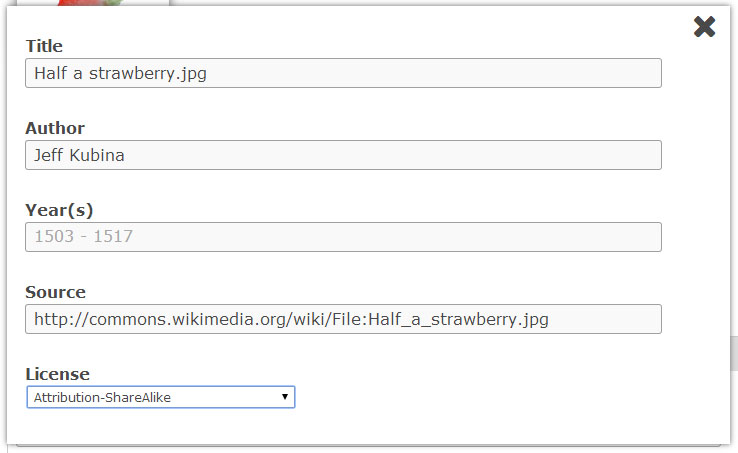Click the Year(s) label
The width and height of the screenshot is (738, 453).
(x=59, y=210)
